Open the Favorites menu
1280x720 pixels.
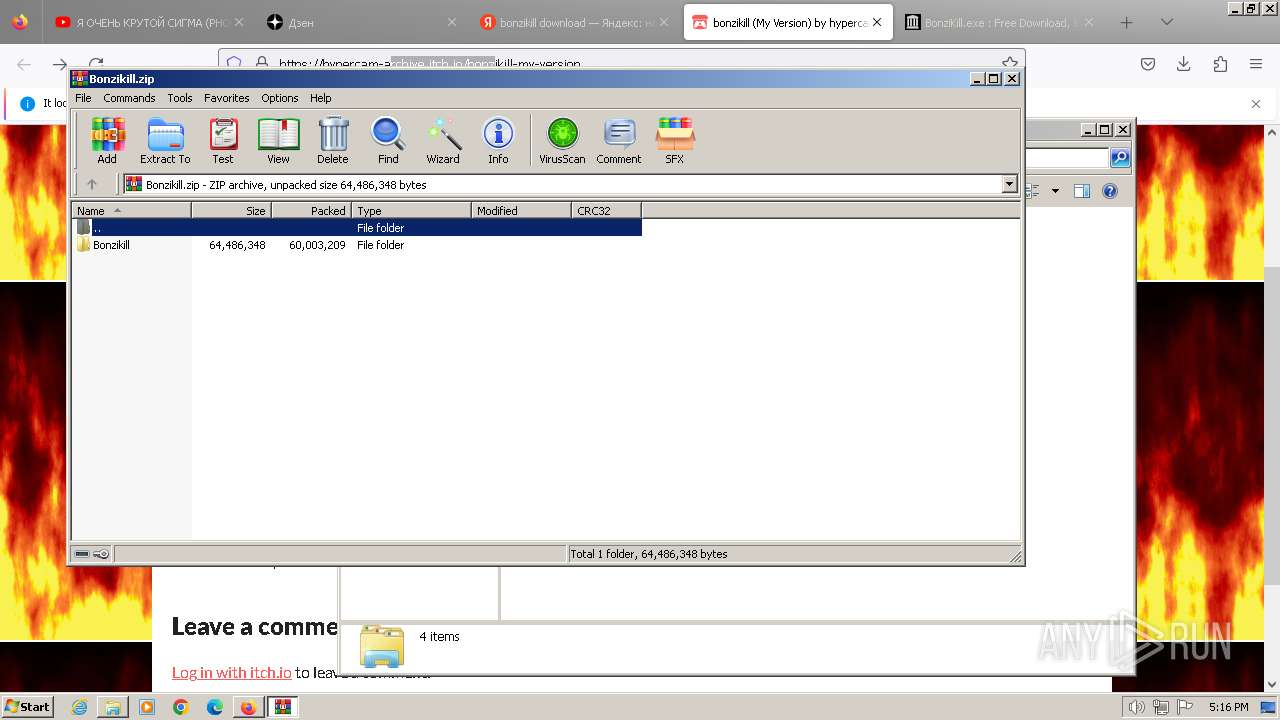(x=227, y=98)
